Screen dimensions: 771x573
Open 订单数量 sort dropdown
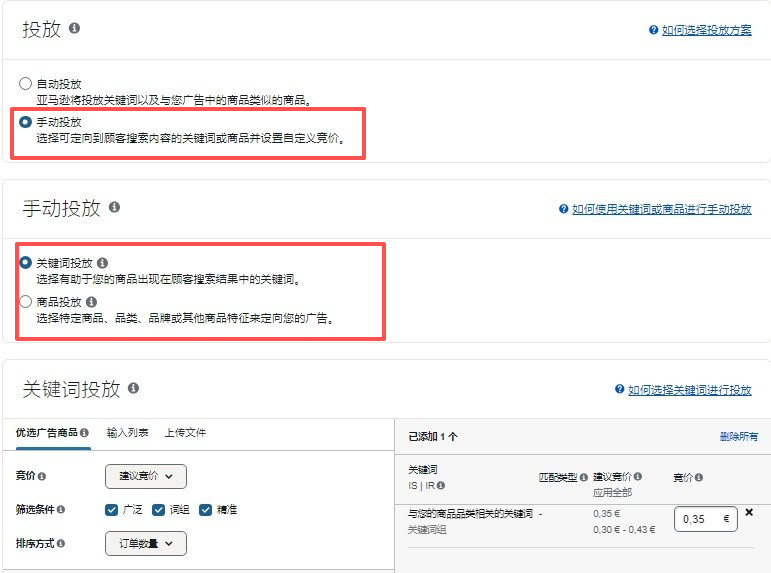pyautogui.click(x=146, y=543)
